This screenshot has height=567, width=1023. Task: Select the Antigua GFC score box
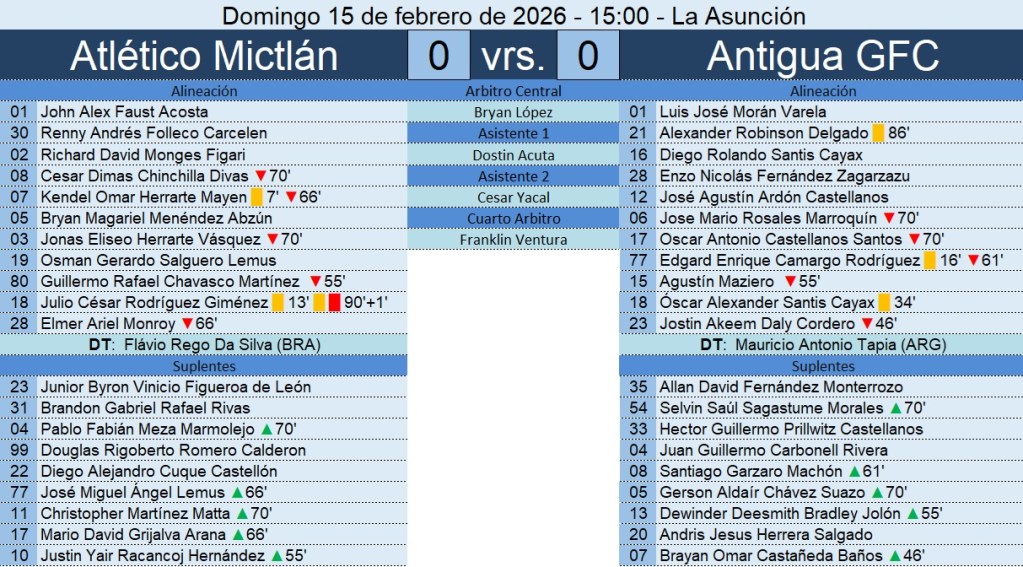point(587,56)
